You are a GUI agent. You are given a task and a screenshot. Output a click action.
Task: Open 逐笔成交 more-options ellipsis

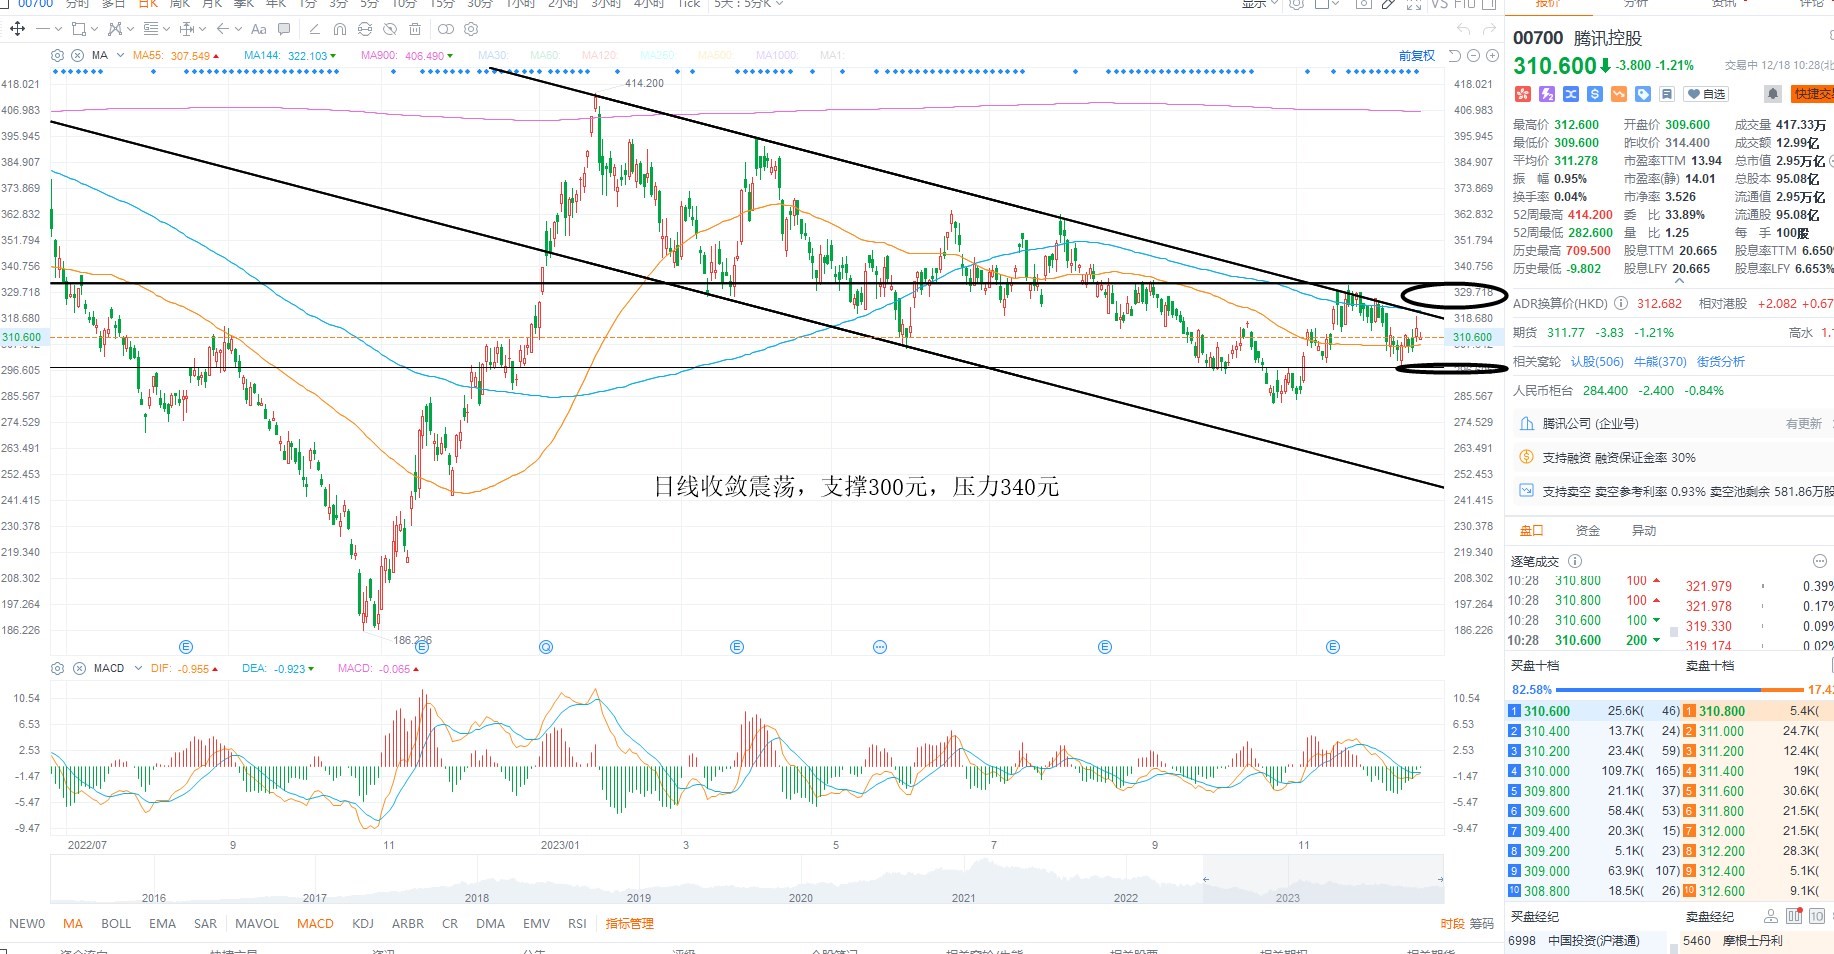(x=1820, y=561)
